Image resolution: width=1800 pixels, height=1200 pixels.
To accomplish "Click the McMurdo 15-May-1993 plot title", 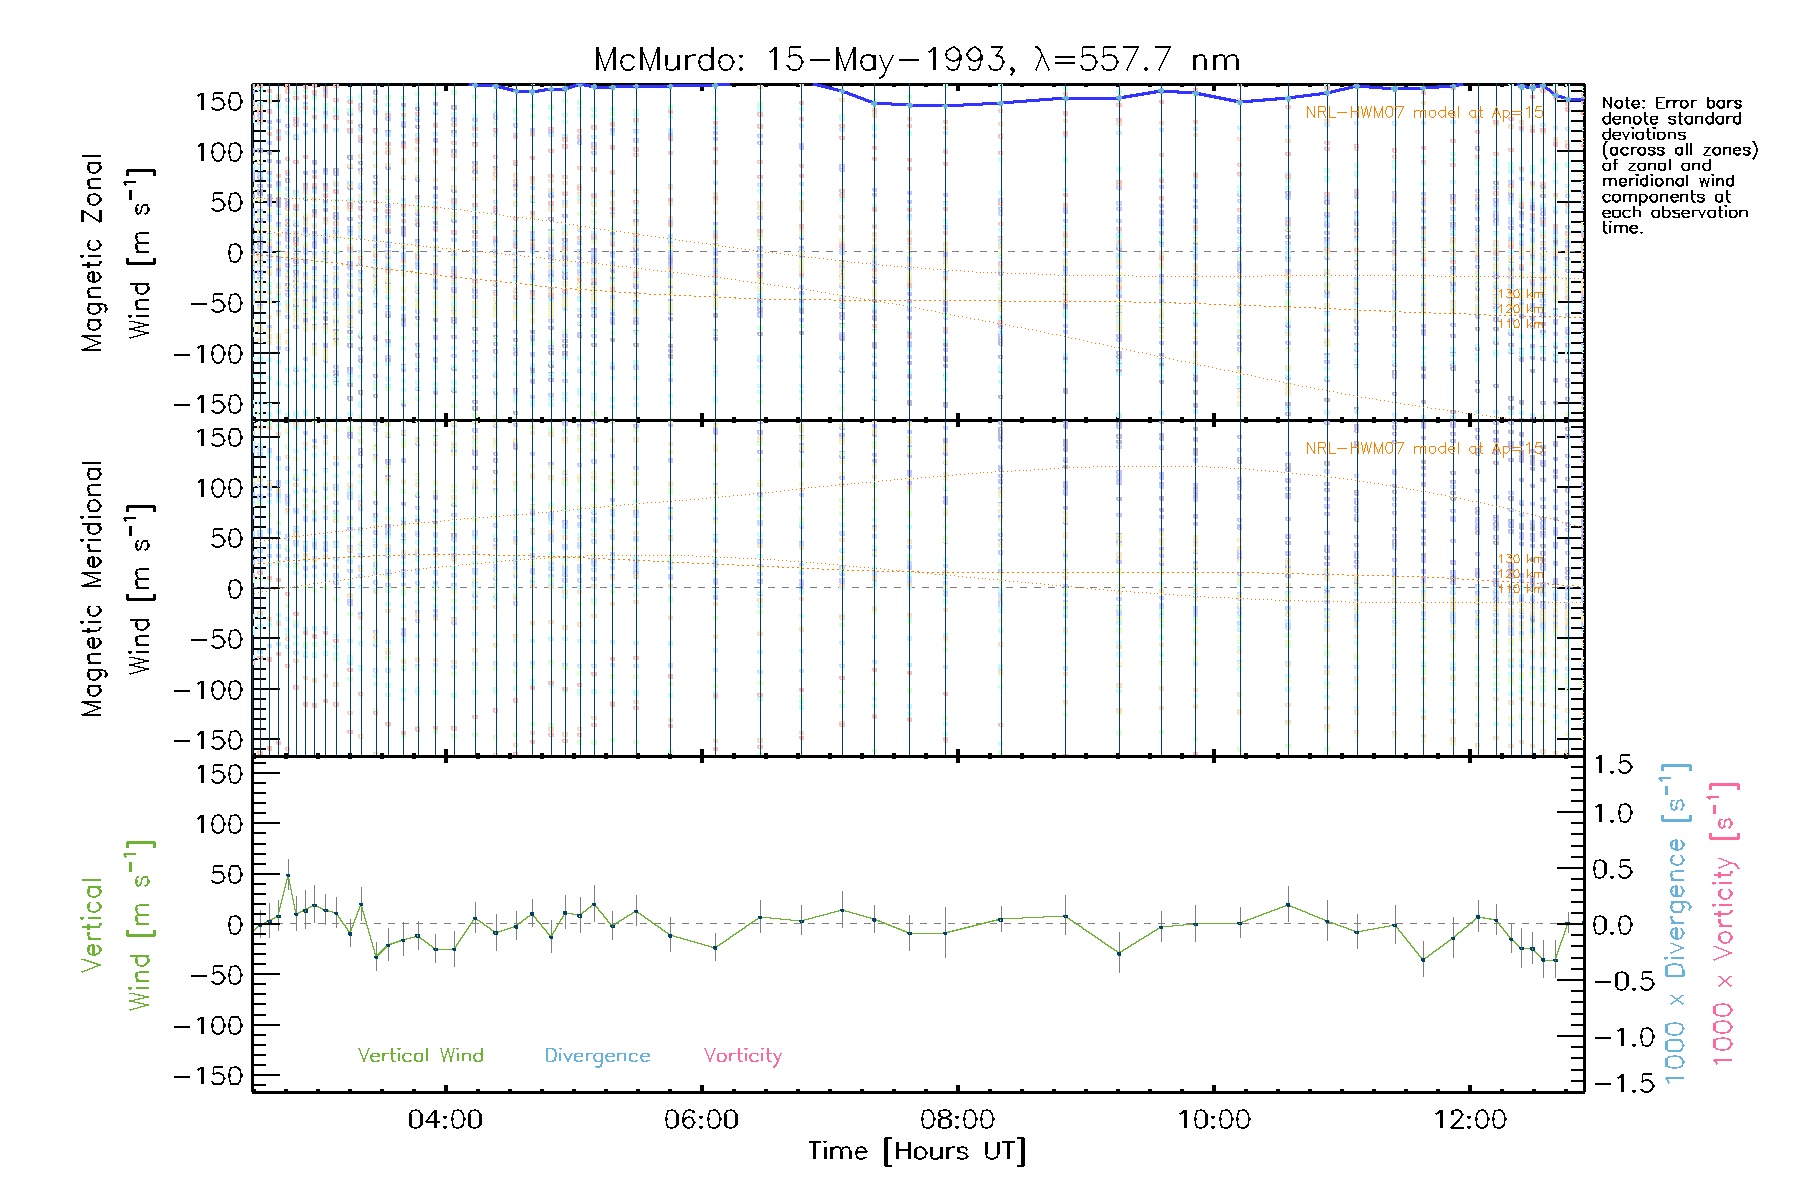I will tap(916, 60).
